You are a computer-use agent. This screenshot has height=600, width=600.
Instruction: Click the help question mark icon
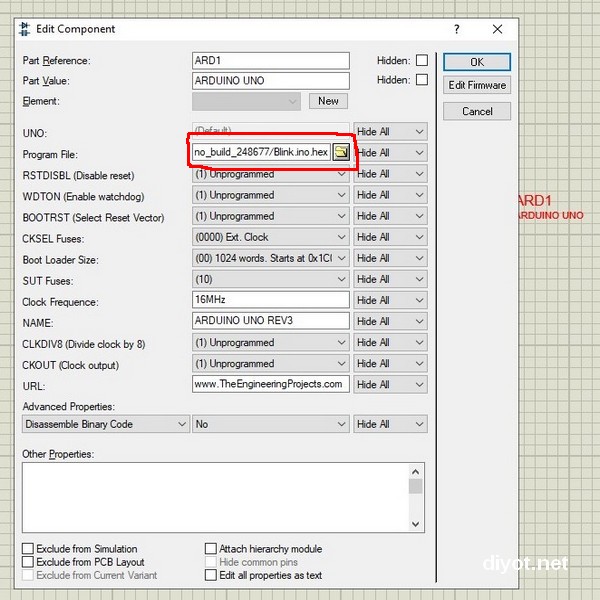(x=457, y=29)
